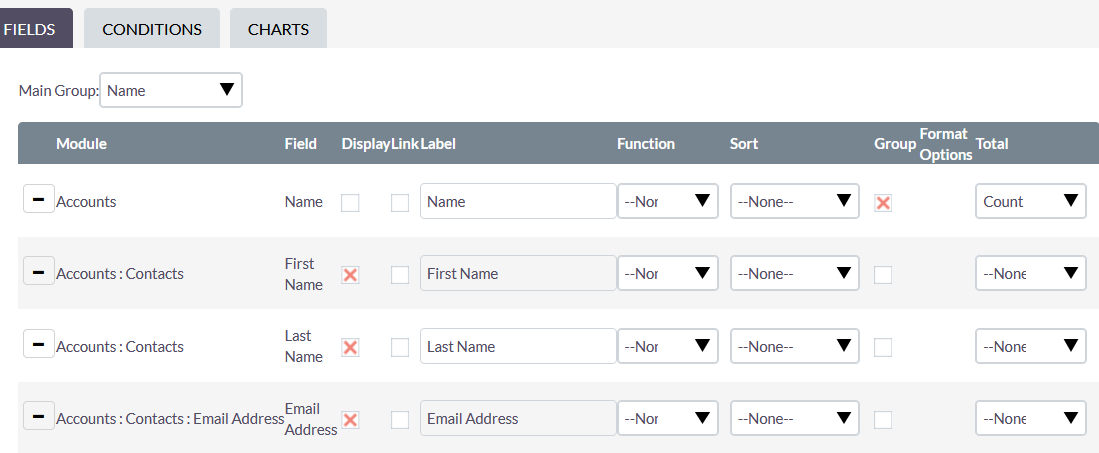This screenshot has height=453, width=1099.
Task: Open Total dropdown for Email Address row
Action: (x=1030, y=418)
